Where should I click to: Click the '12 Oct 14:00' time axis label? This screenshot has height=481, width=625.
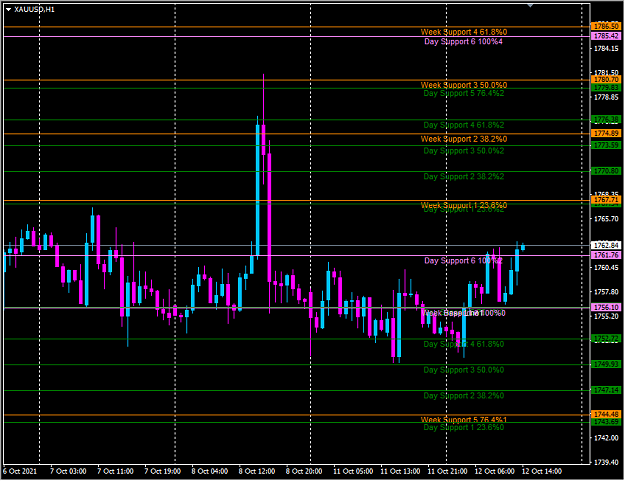542,471
